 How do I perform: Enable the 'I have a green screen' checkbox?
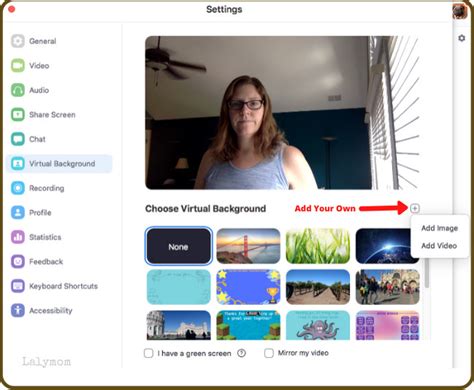click(x=148, y=353)
